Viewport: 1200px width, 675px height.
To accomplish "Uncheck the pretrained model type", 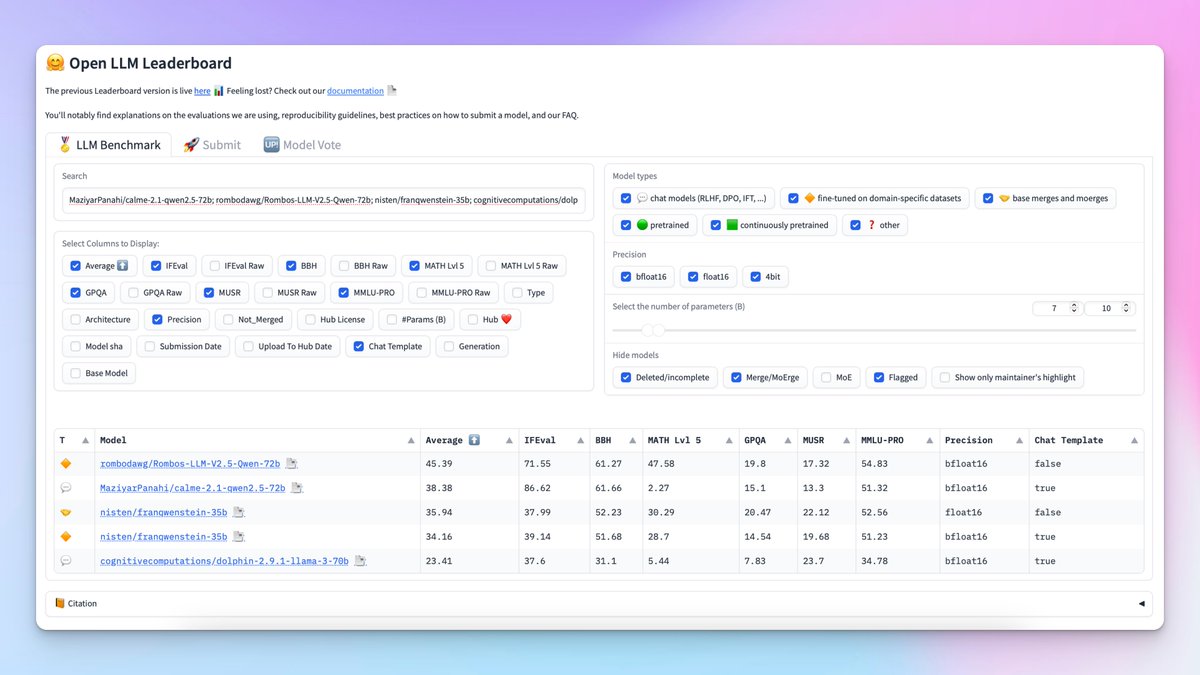I will pyautogui.click(x=626, y=225).
